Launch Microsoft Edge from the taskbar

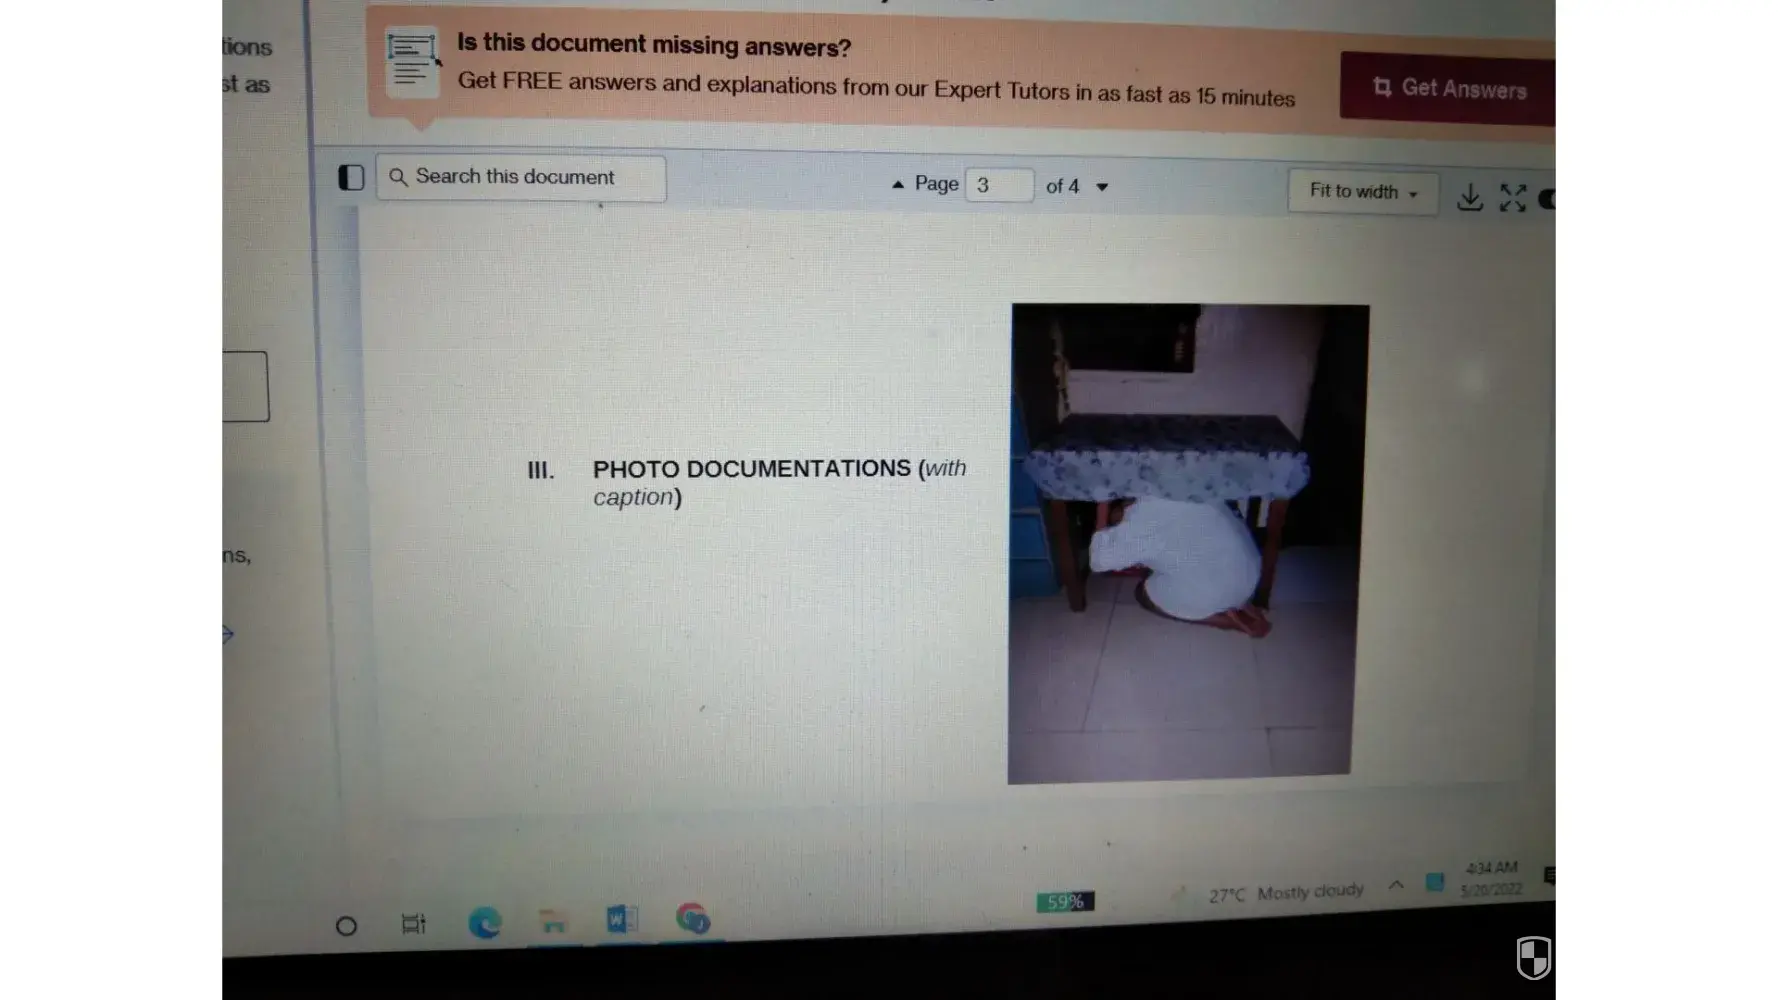[x=485, y=922]
